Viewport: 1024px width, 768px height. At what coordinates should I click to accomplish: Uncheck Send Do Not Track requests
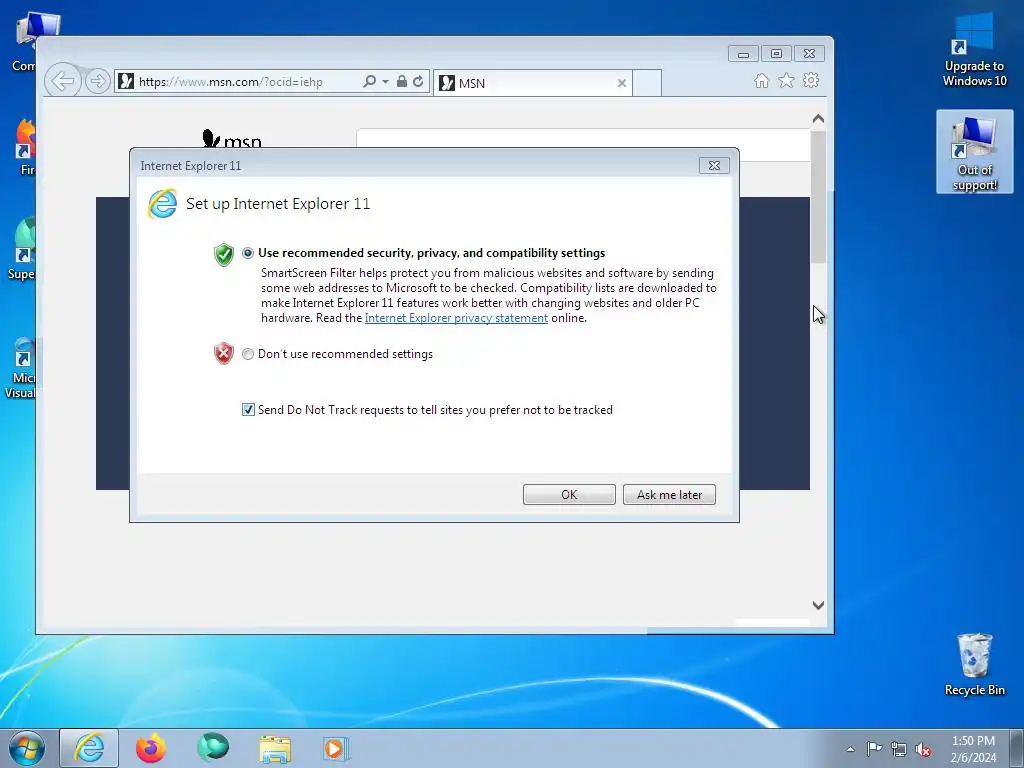(x=248, y=409)
